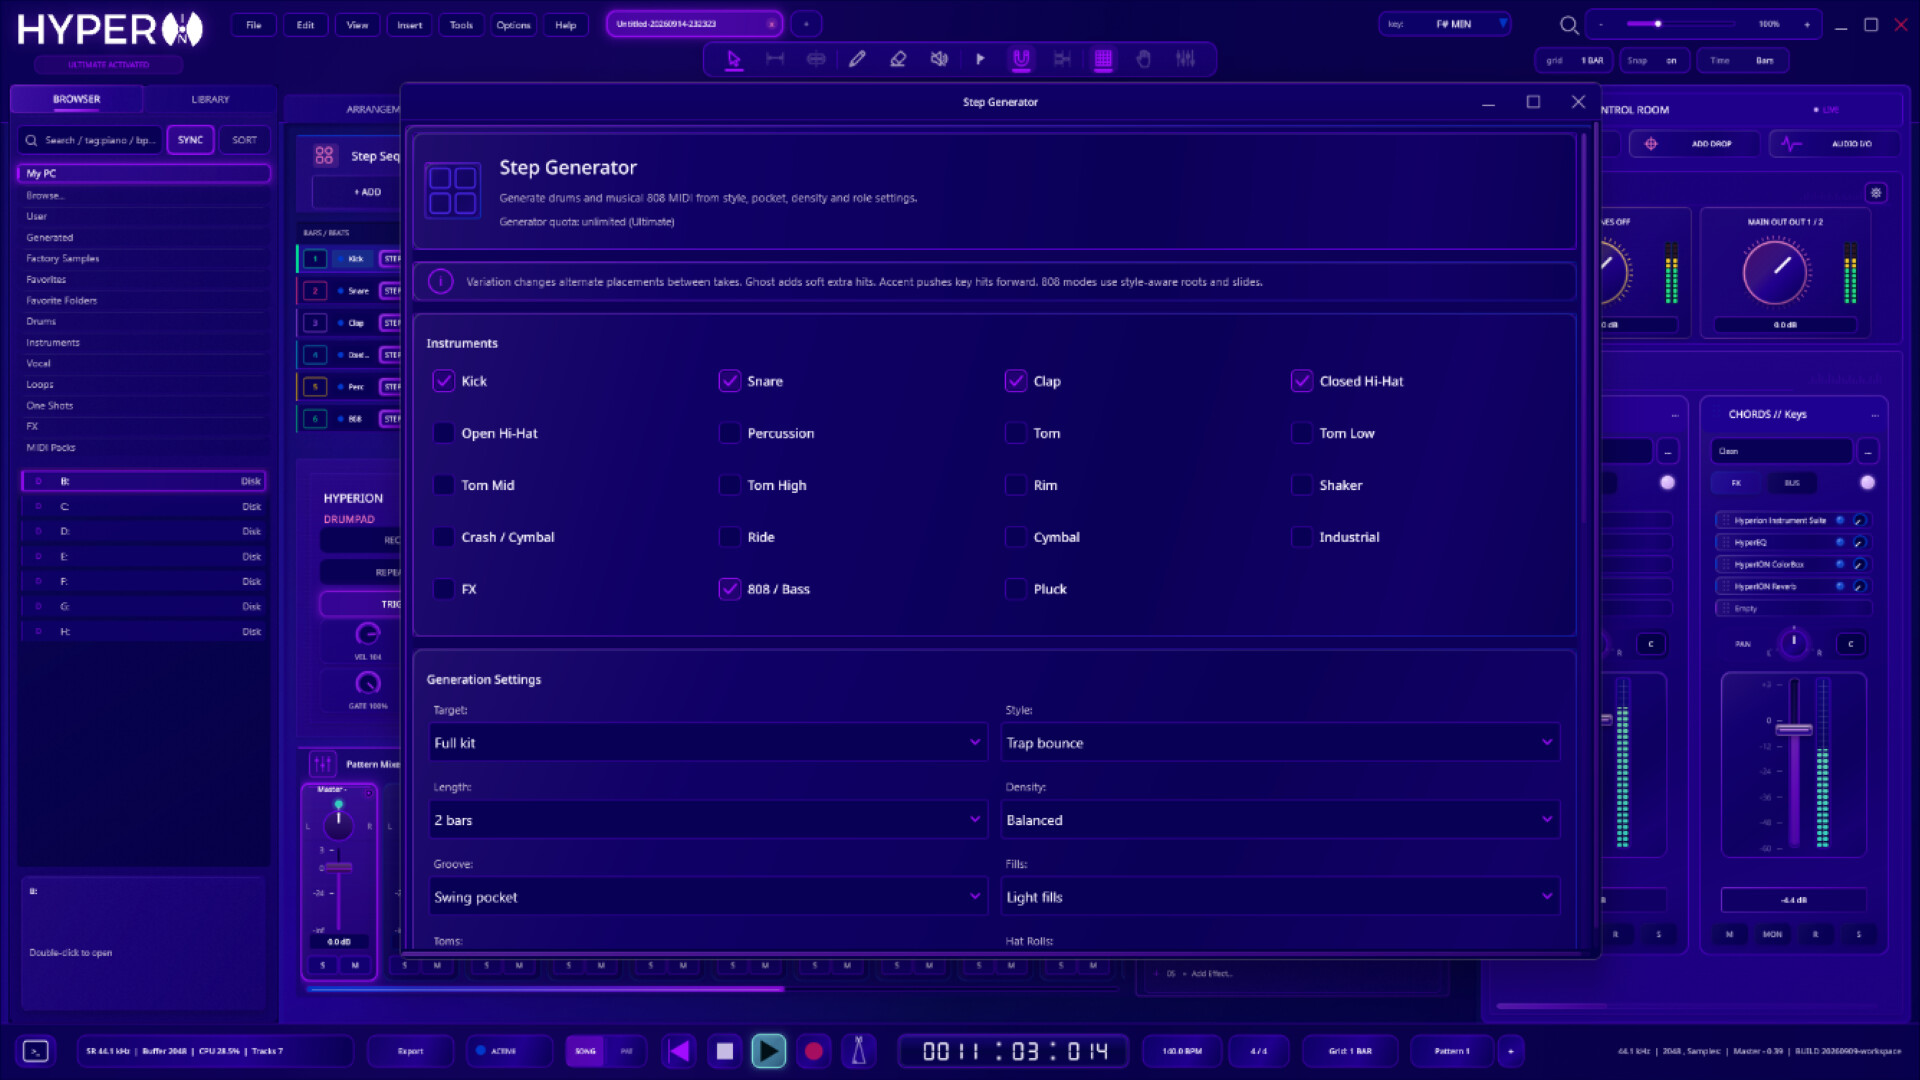Open the console icon at bottom left

[36, 1051]
